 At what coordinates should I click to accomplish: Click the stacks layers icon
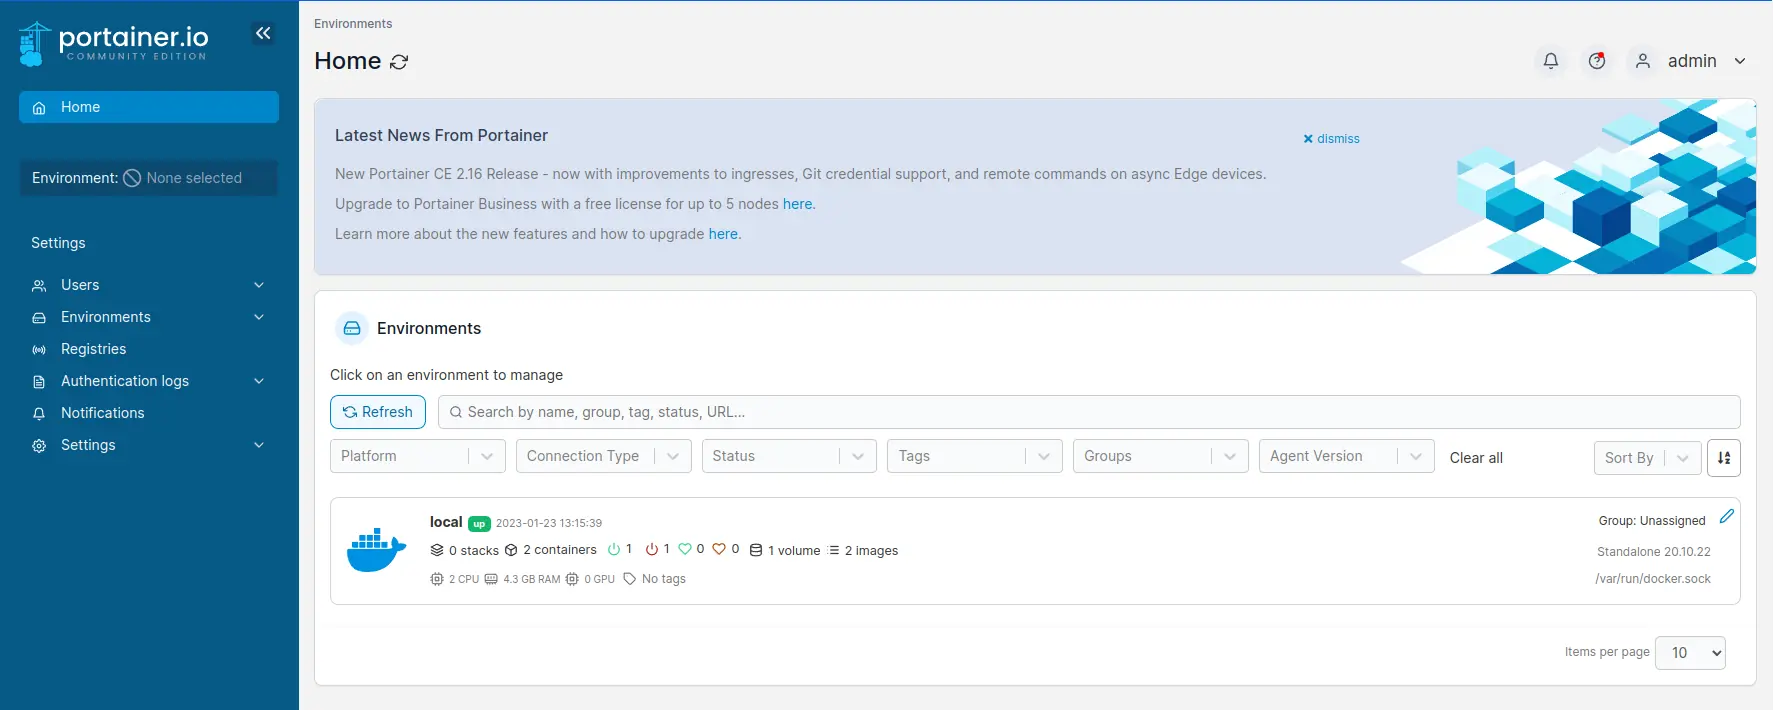tap(437, 550)
